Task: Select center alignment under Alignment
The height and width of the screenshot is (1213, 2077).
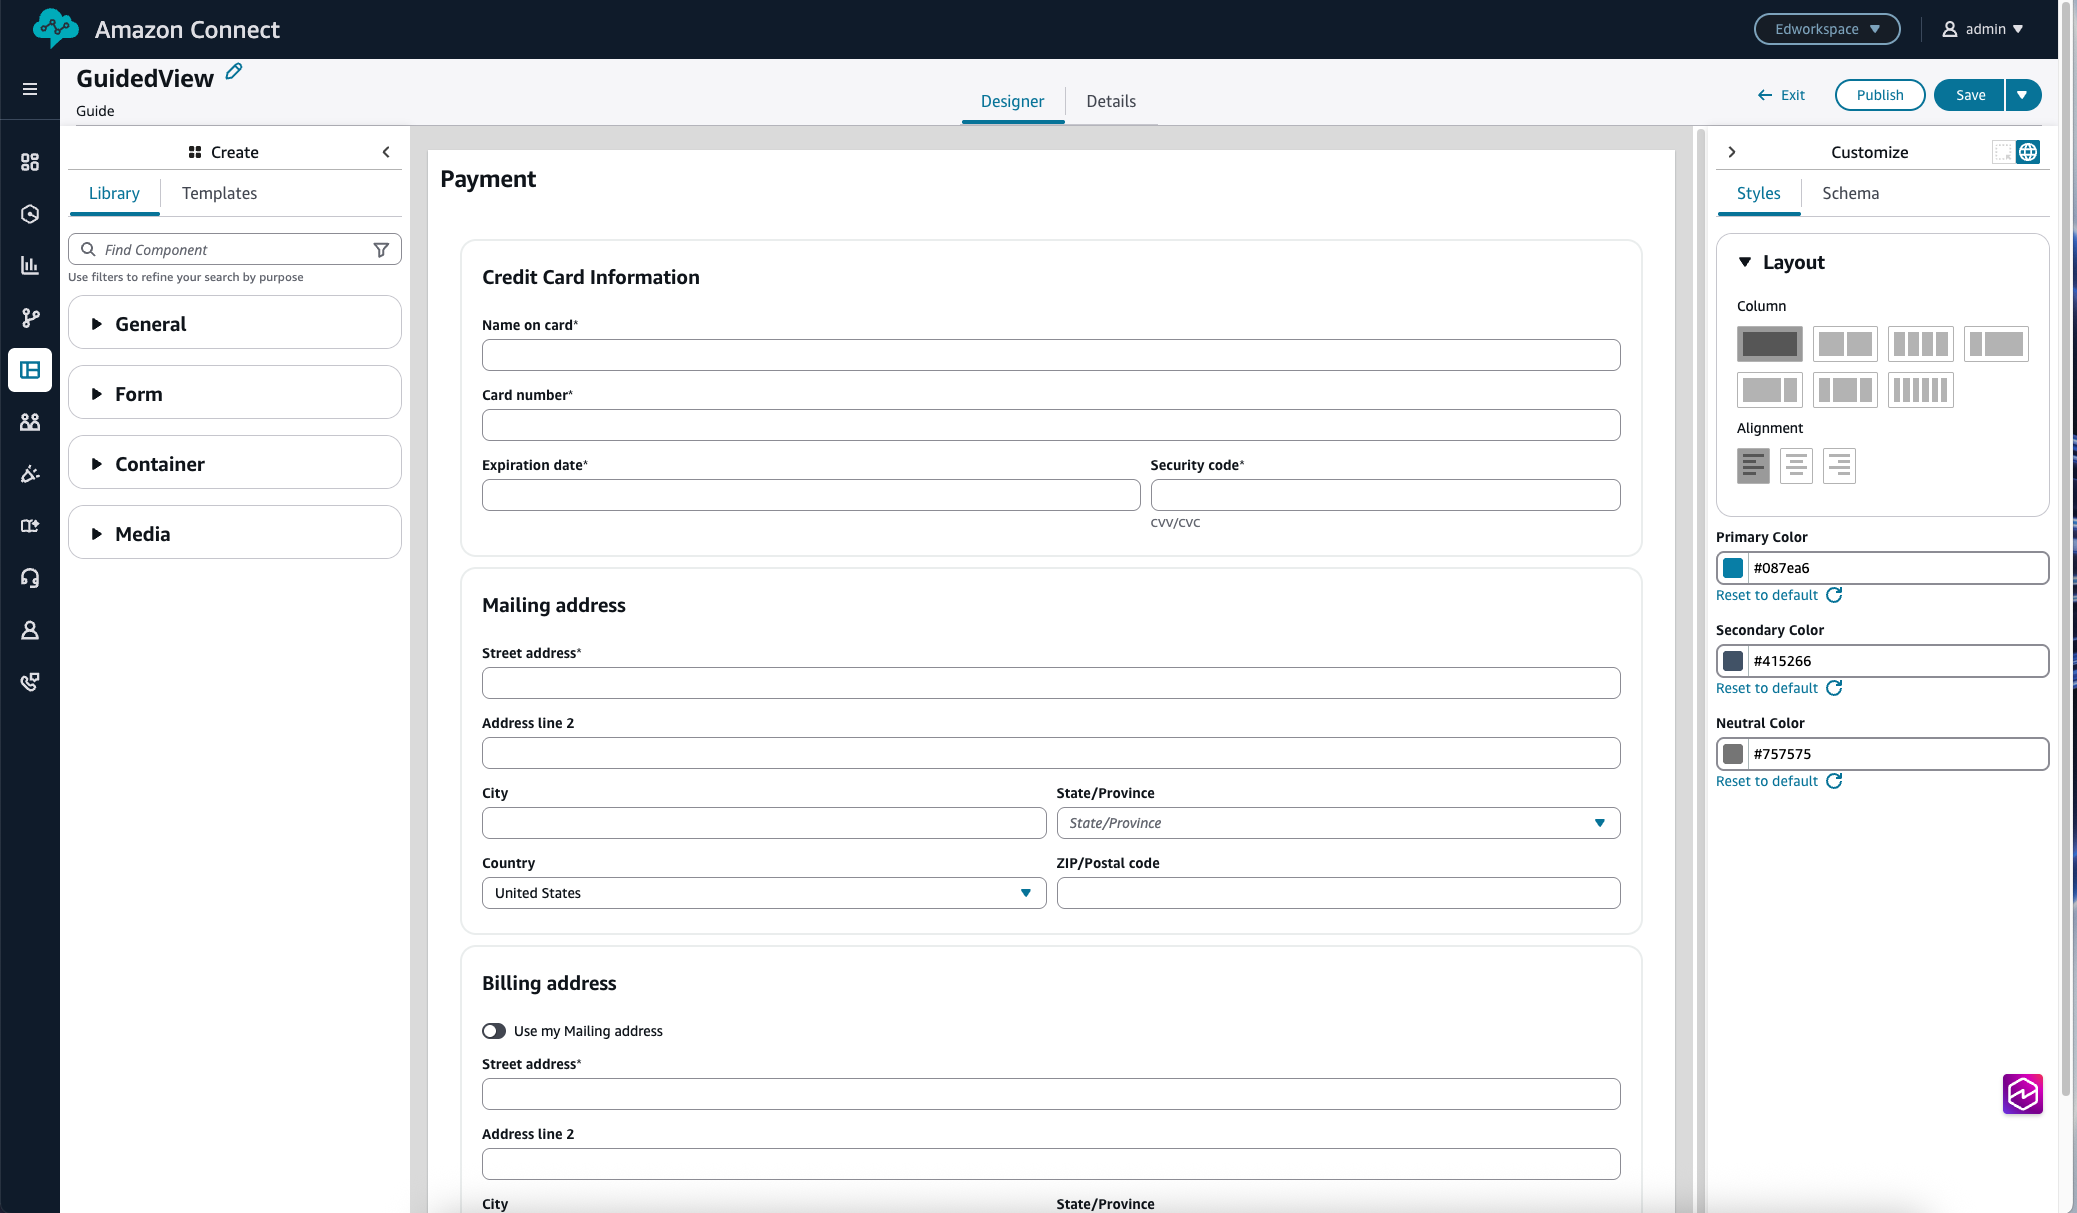Action: click(1795, 465)
